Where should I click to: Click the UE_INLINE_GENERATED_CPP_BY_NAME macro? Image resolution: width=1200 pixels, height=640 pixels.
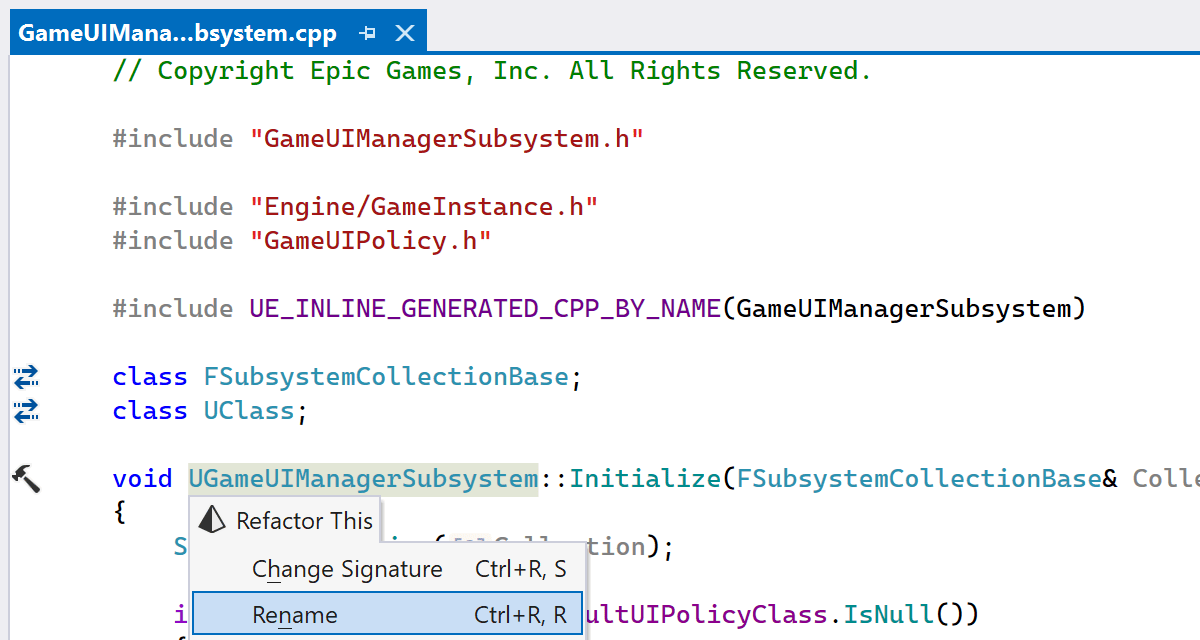[484, 309]
